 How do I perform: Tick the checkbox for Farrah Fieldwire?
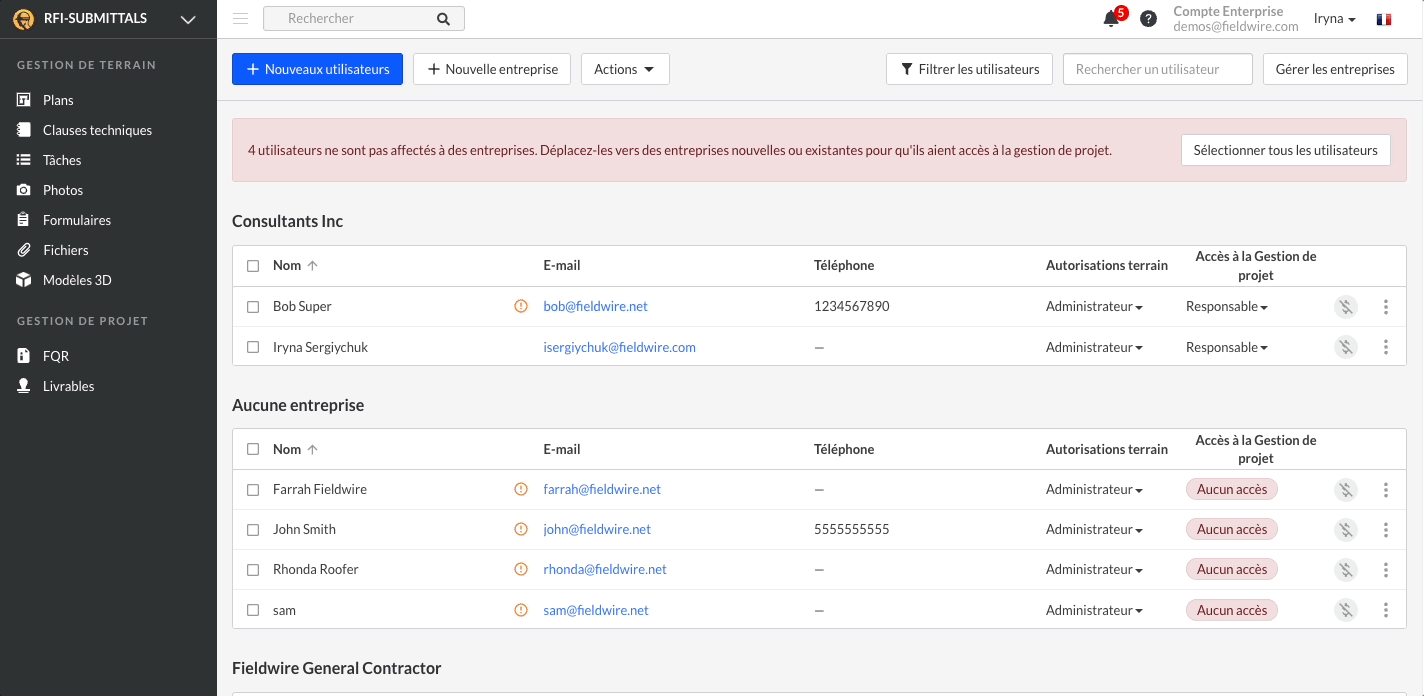pos(253,490)
